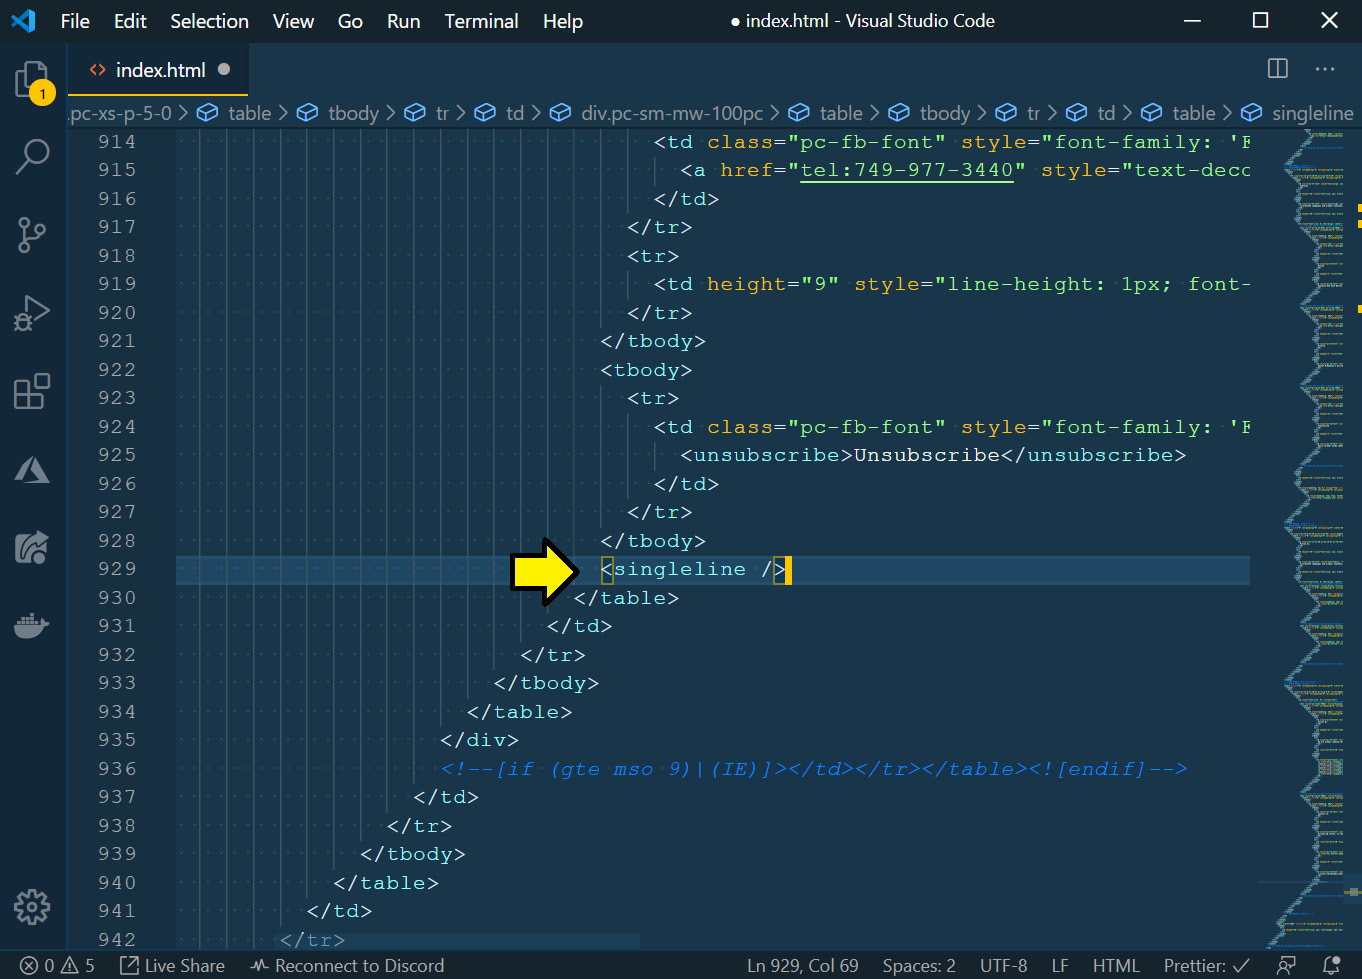The width and height of the screenshot is (1362, 979).
Task: Open the Run and Debug view
Action: click(32, 313)
